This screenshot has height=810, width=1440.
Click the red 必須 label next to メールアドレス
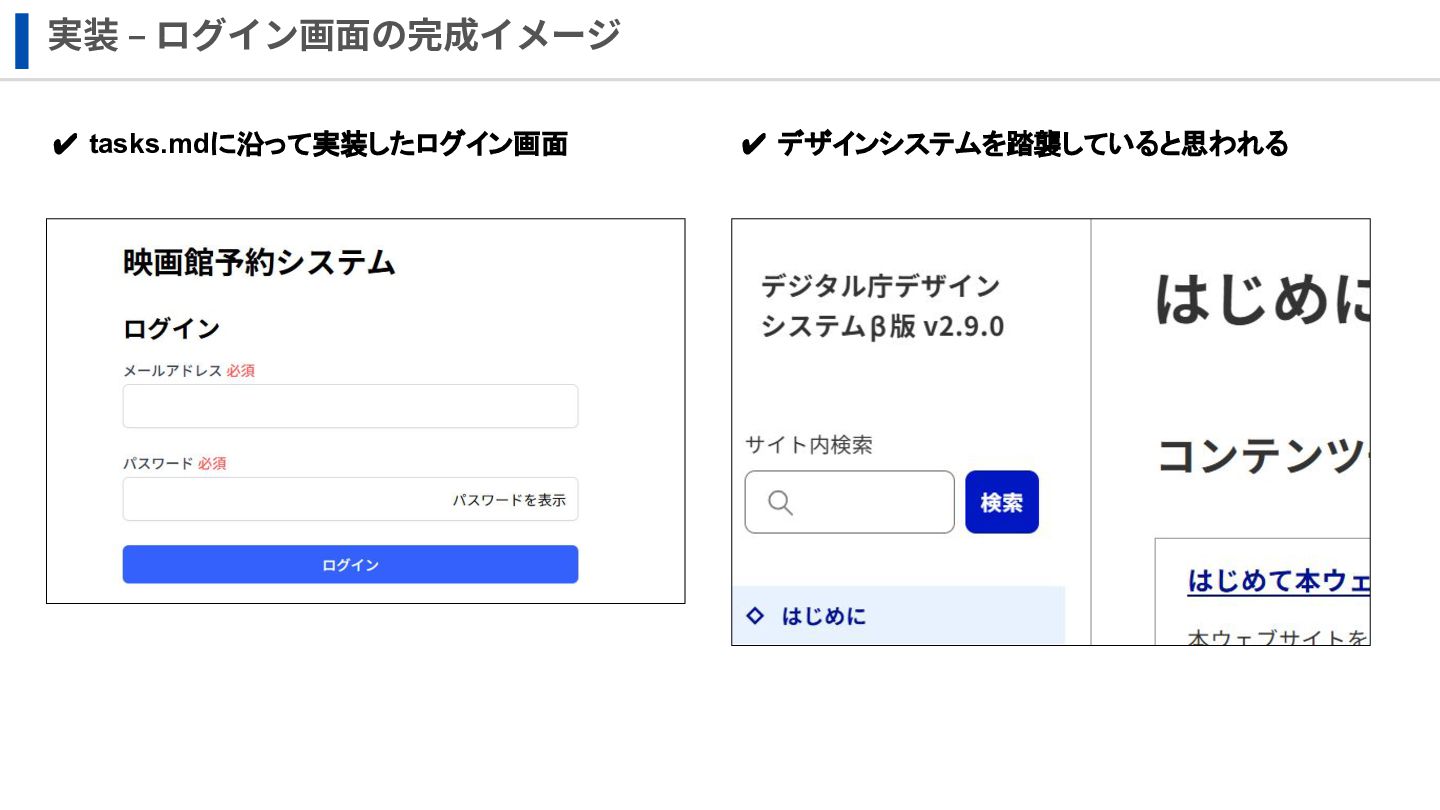[240, 371]
